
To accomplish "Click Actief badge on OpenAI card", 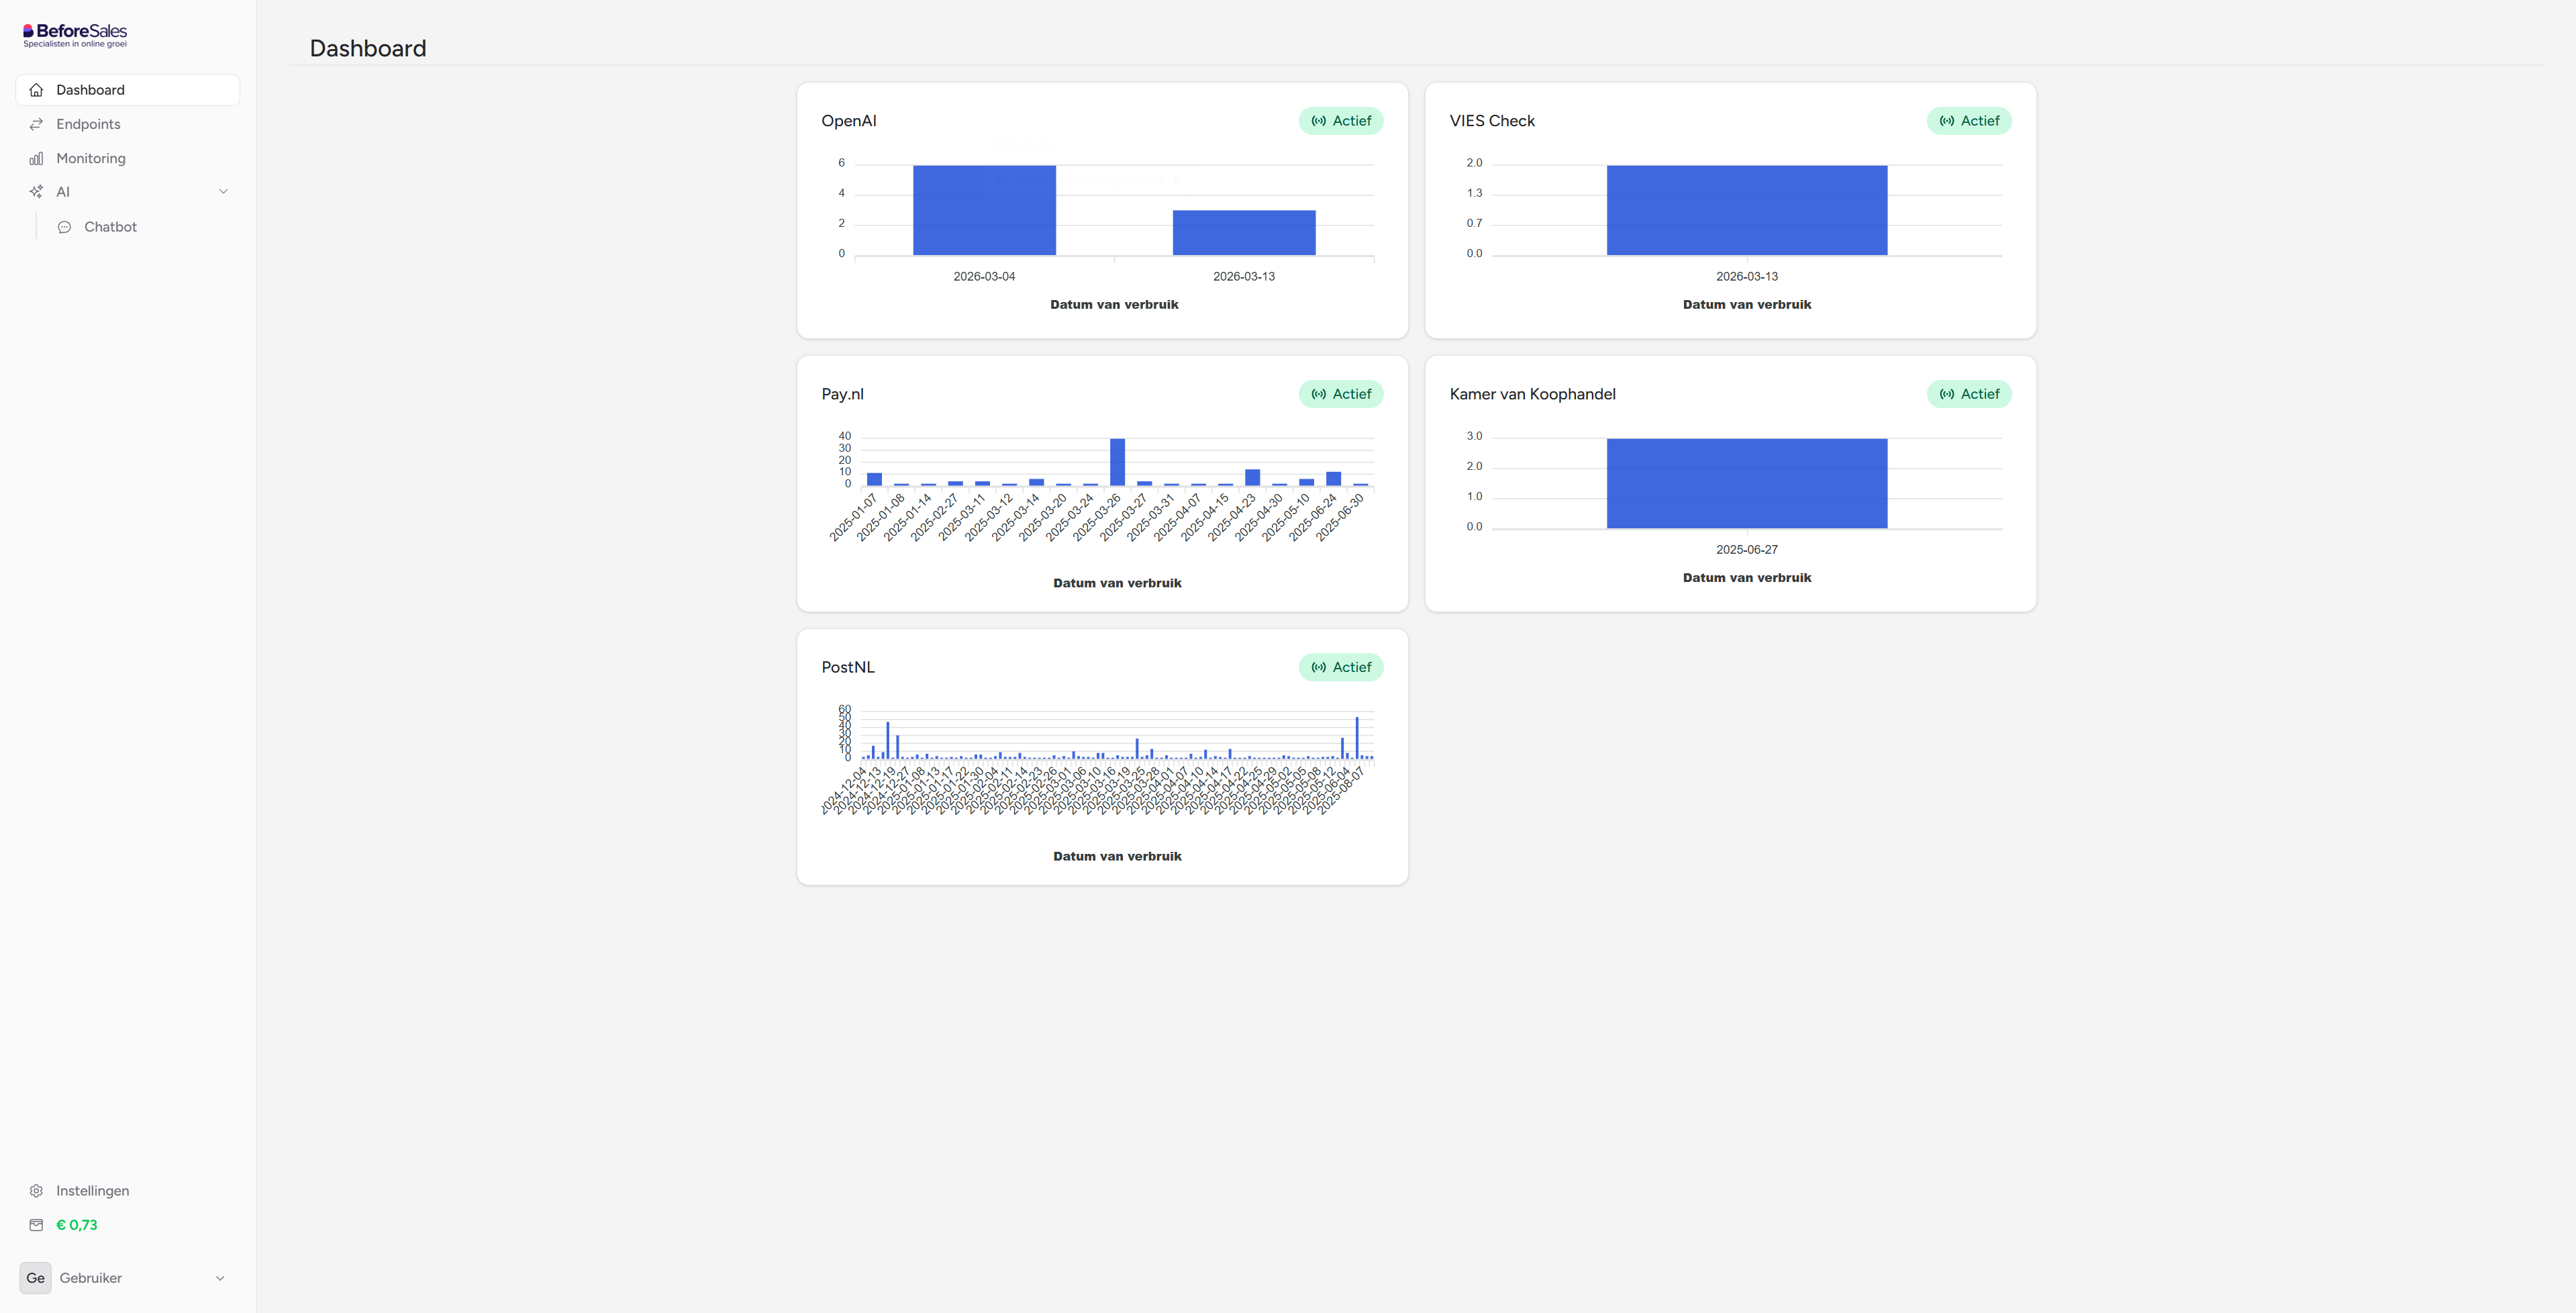I will click(1341, 121).
